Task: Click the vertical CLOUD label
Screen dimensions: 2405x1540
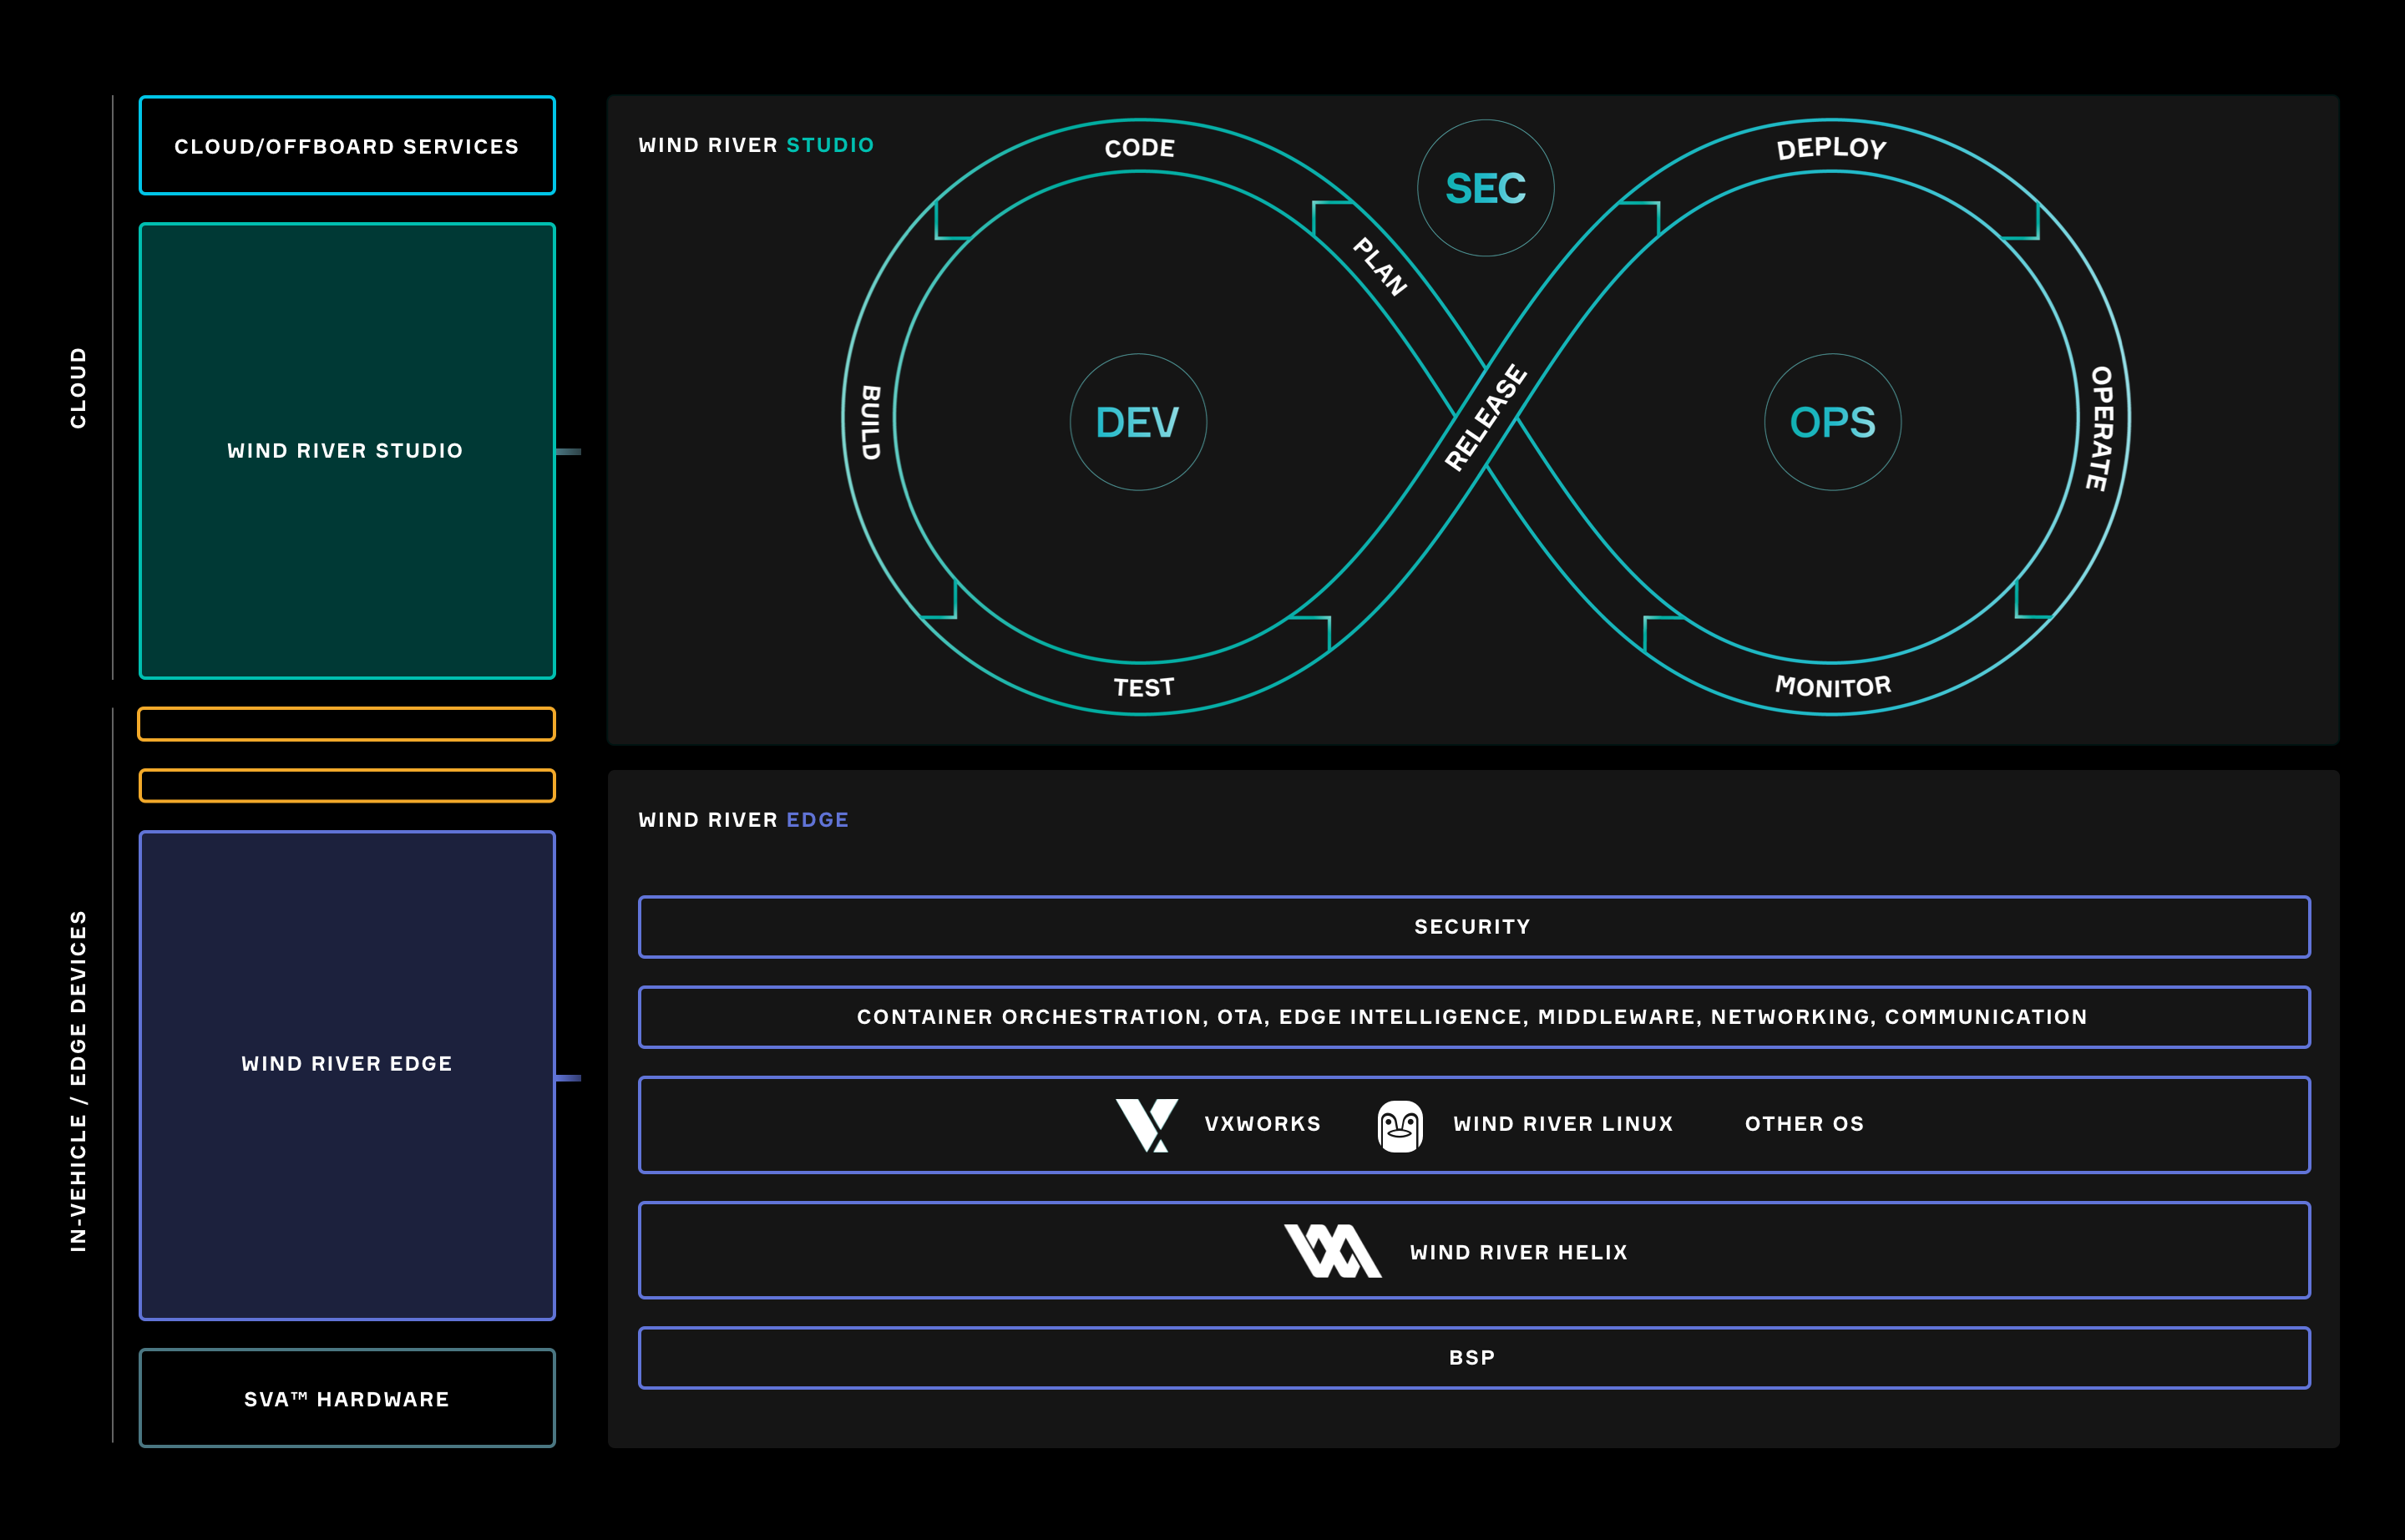Action: pyautogui.click(x=78, y=388)
